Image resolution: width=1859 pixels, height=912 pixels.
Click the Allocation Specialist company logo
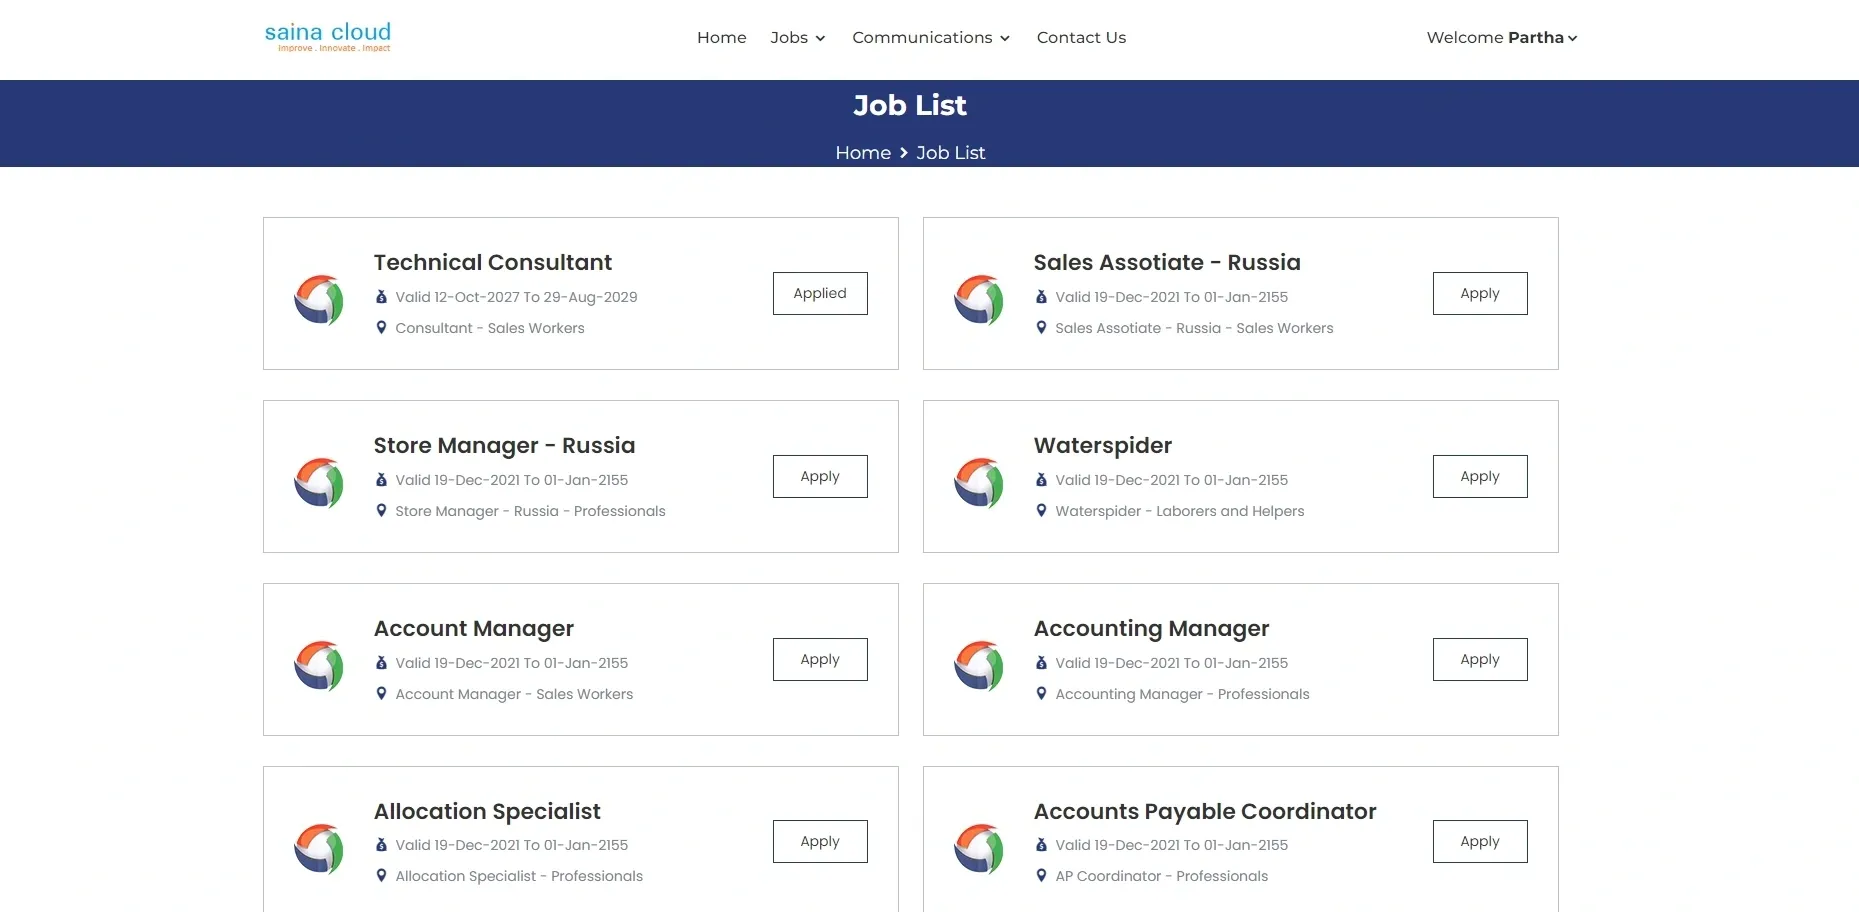tap(319, 848)
